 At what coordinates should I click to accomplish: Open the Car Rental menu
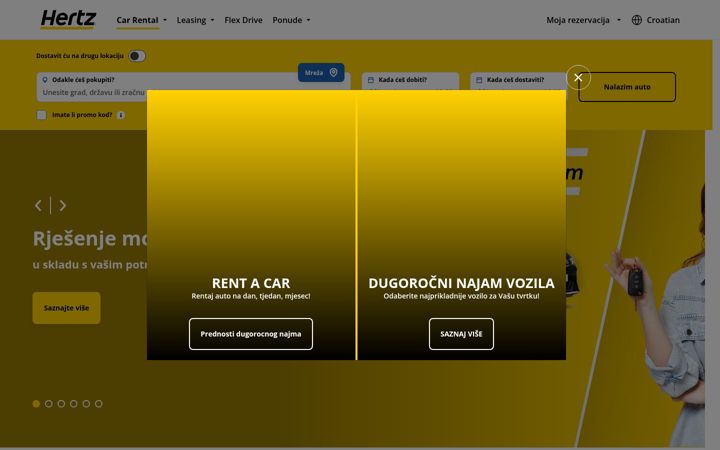[137, 20]
